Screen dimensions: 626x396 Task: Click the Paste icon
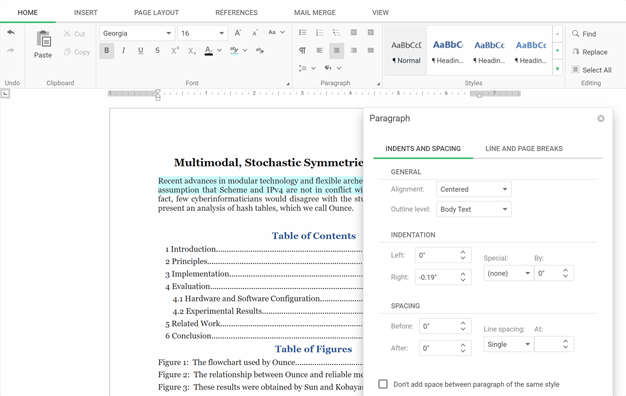tap(43, 39)
